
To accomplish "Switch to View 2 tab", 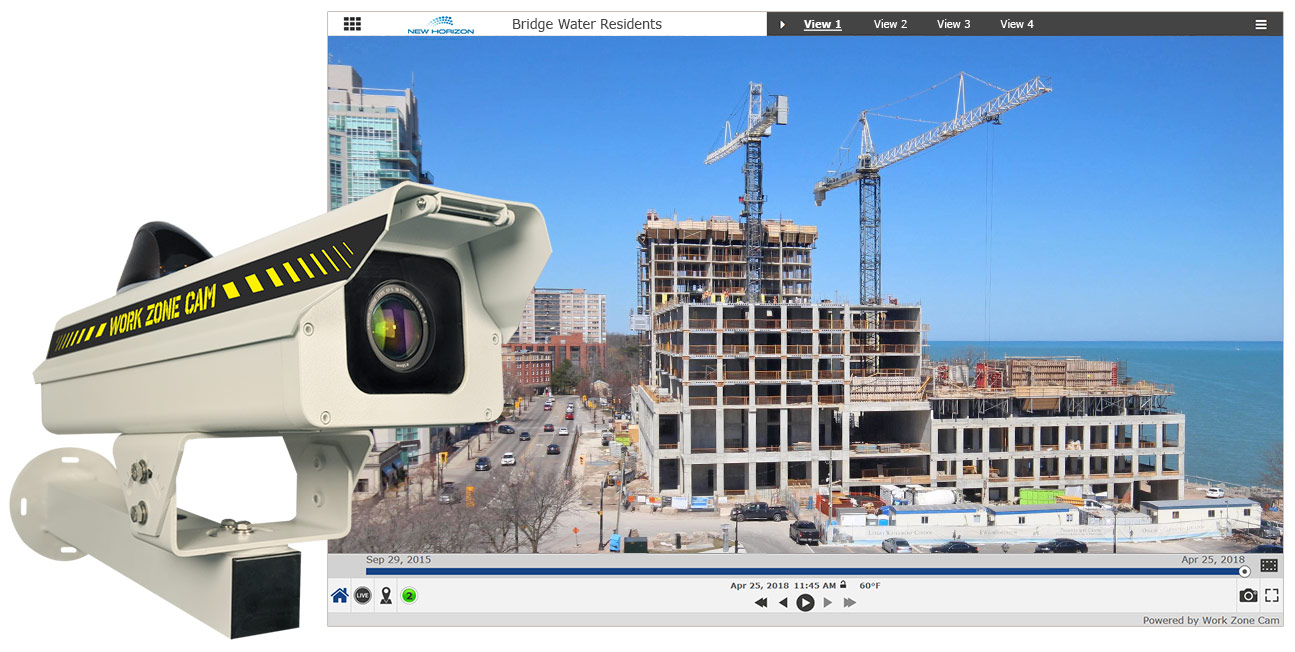I will coord(890,24).
